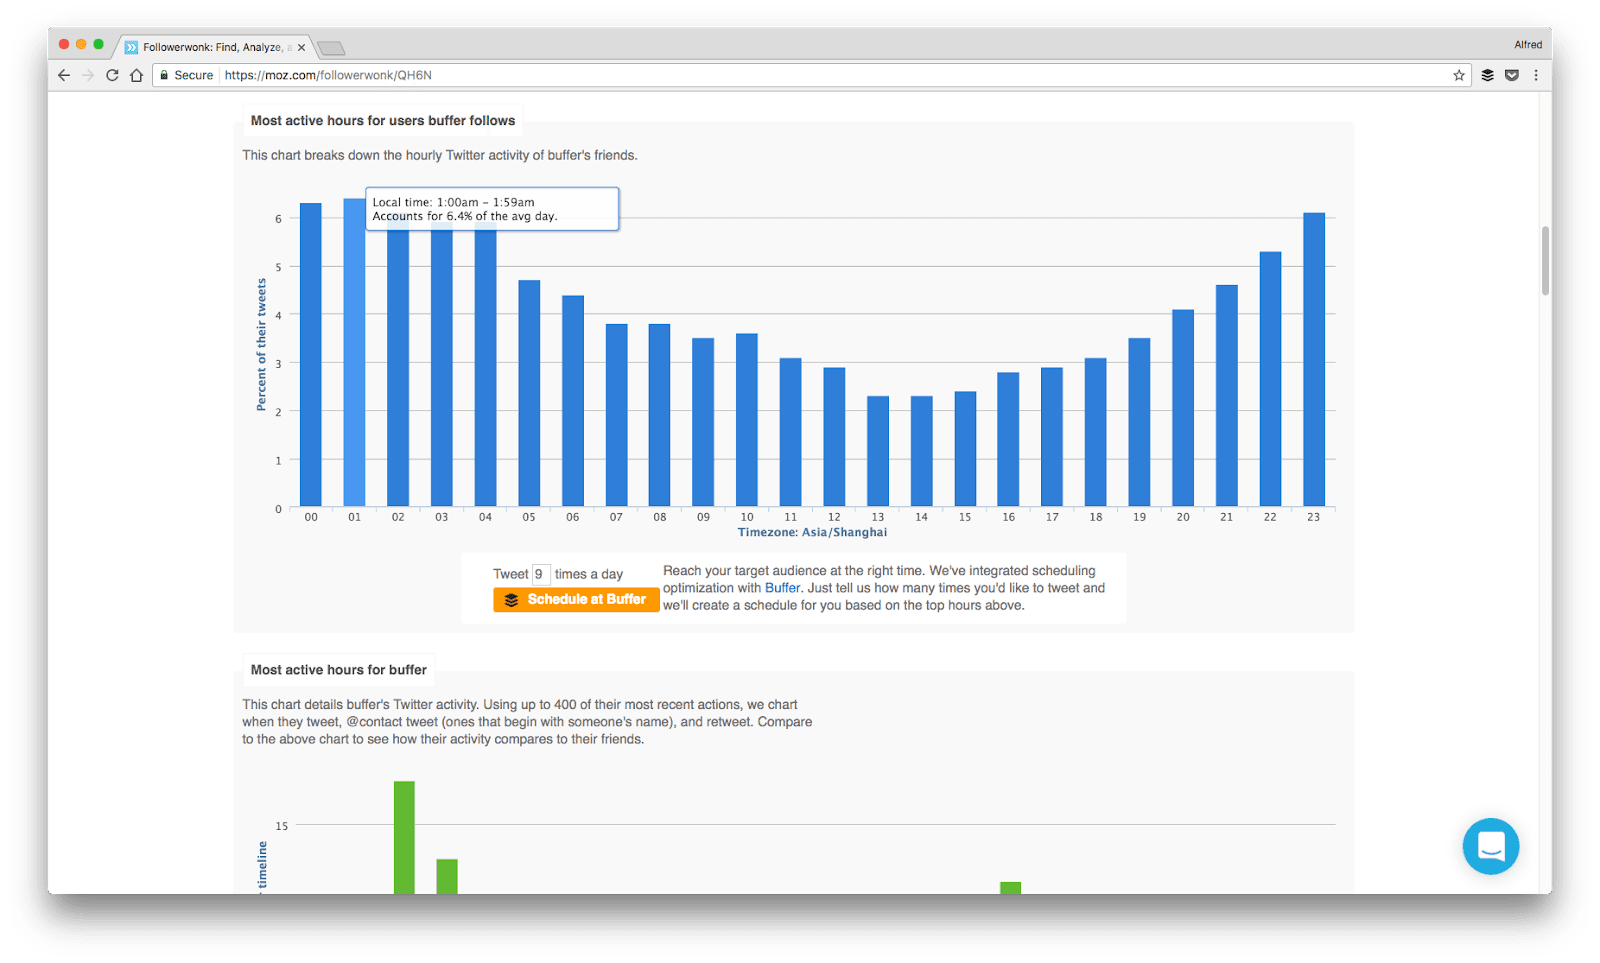Image resolution: width=1600 pixels, height=963 pixels.
Task: Open a new browser tab
Action: pyautogui.click(x=331, y=48)
